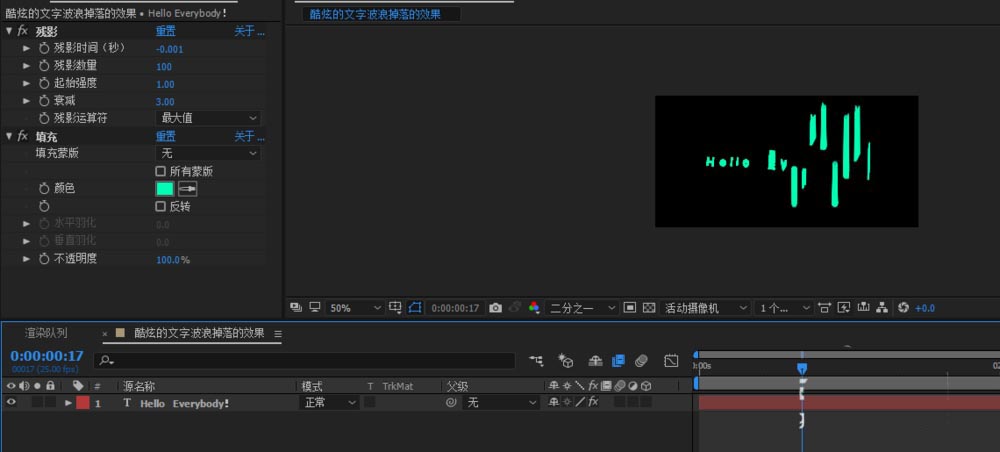Click the parent pick whip spiral icon

[451, 403]
